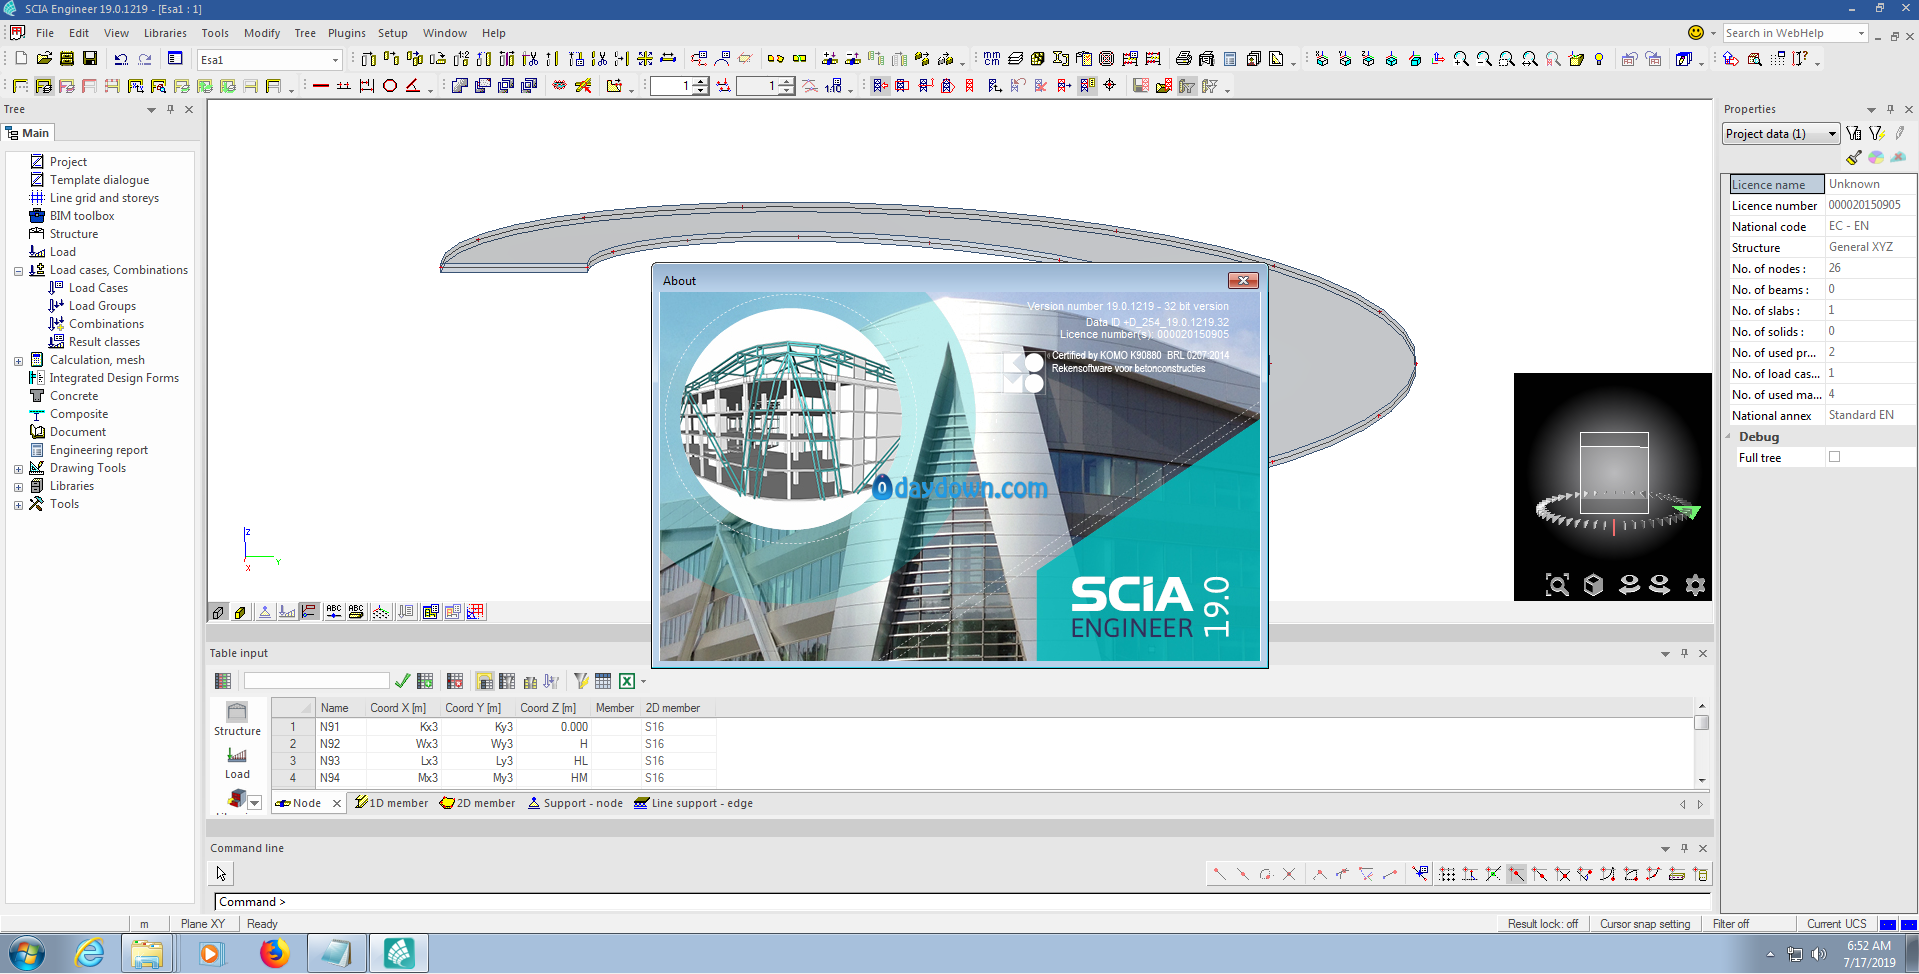Expand the Libraries tree node
This screenshot has height=974, width=1919.
point(18,487)
